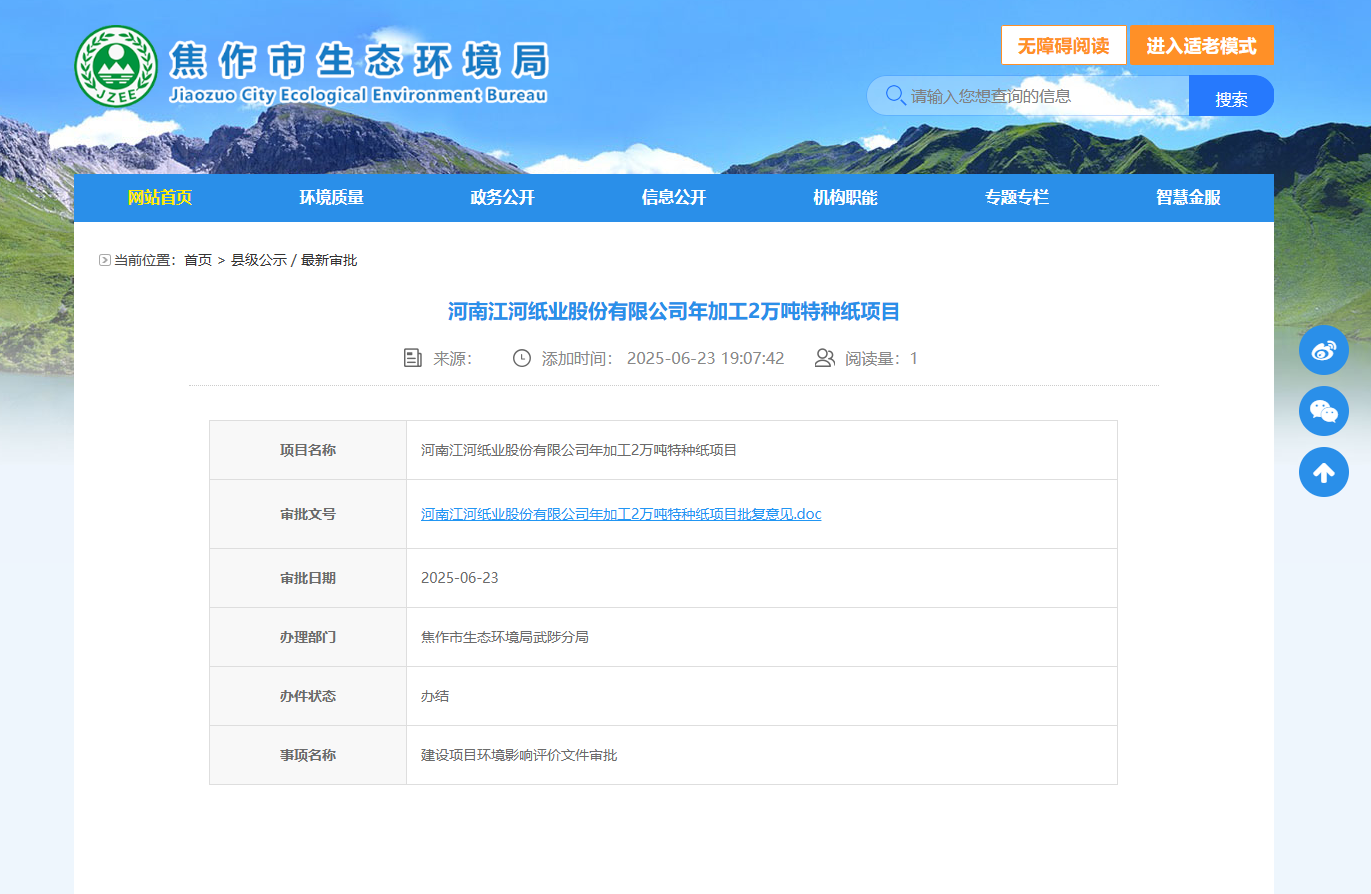Image resolution: width=1371 pixels, height=894 pixels.
Task: Click the 审批日期 row label
Action: (x=308, y=578)
